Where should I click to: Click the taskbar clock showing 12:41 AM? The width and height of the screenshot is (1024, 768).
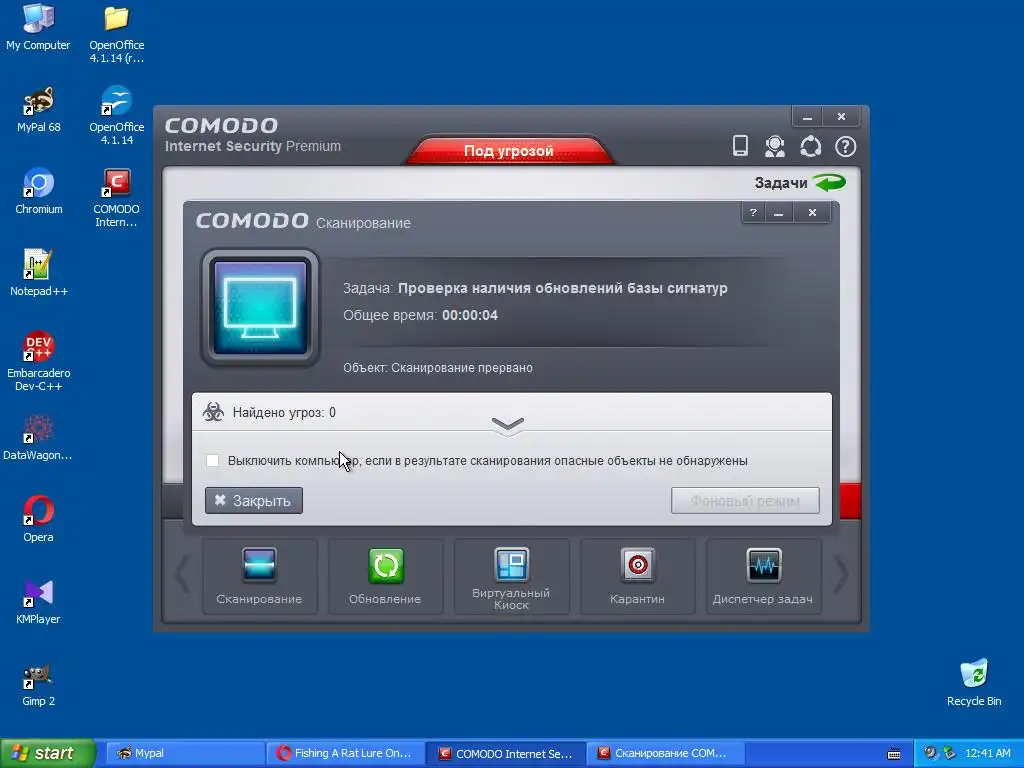point(987,753)
